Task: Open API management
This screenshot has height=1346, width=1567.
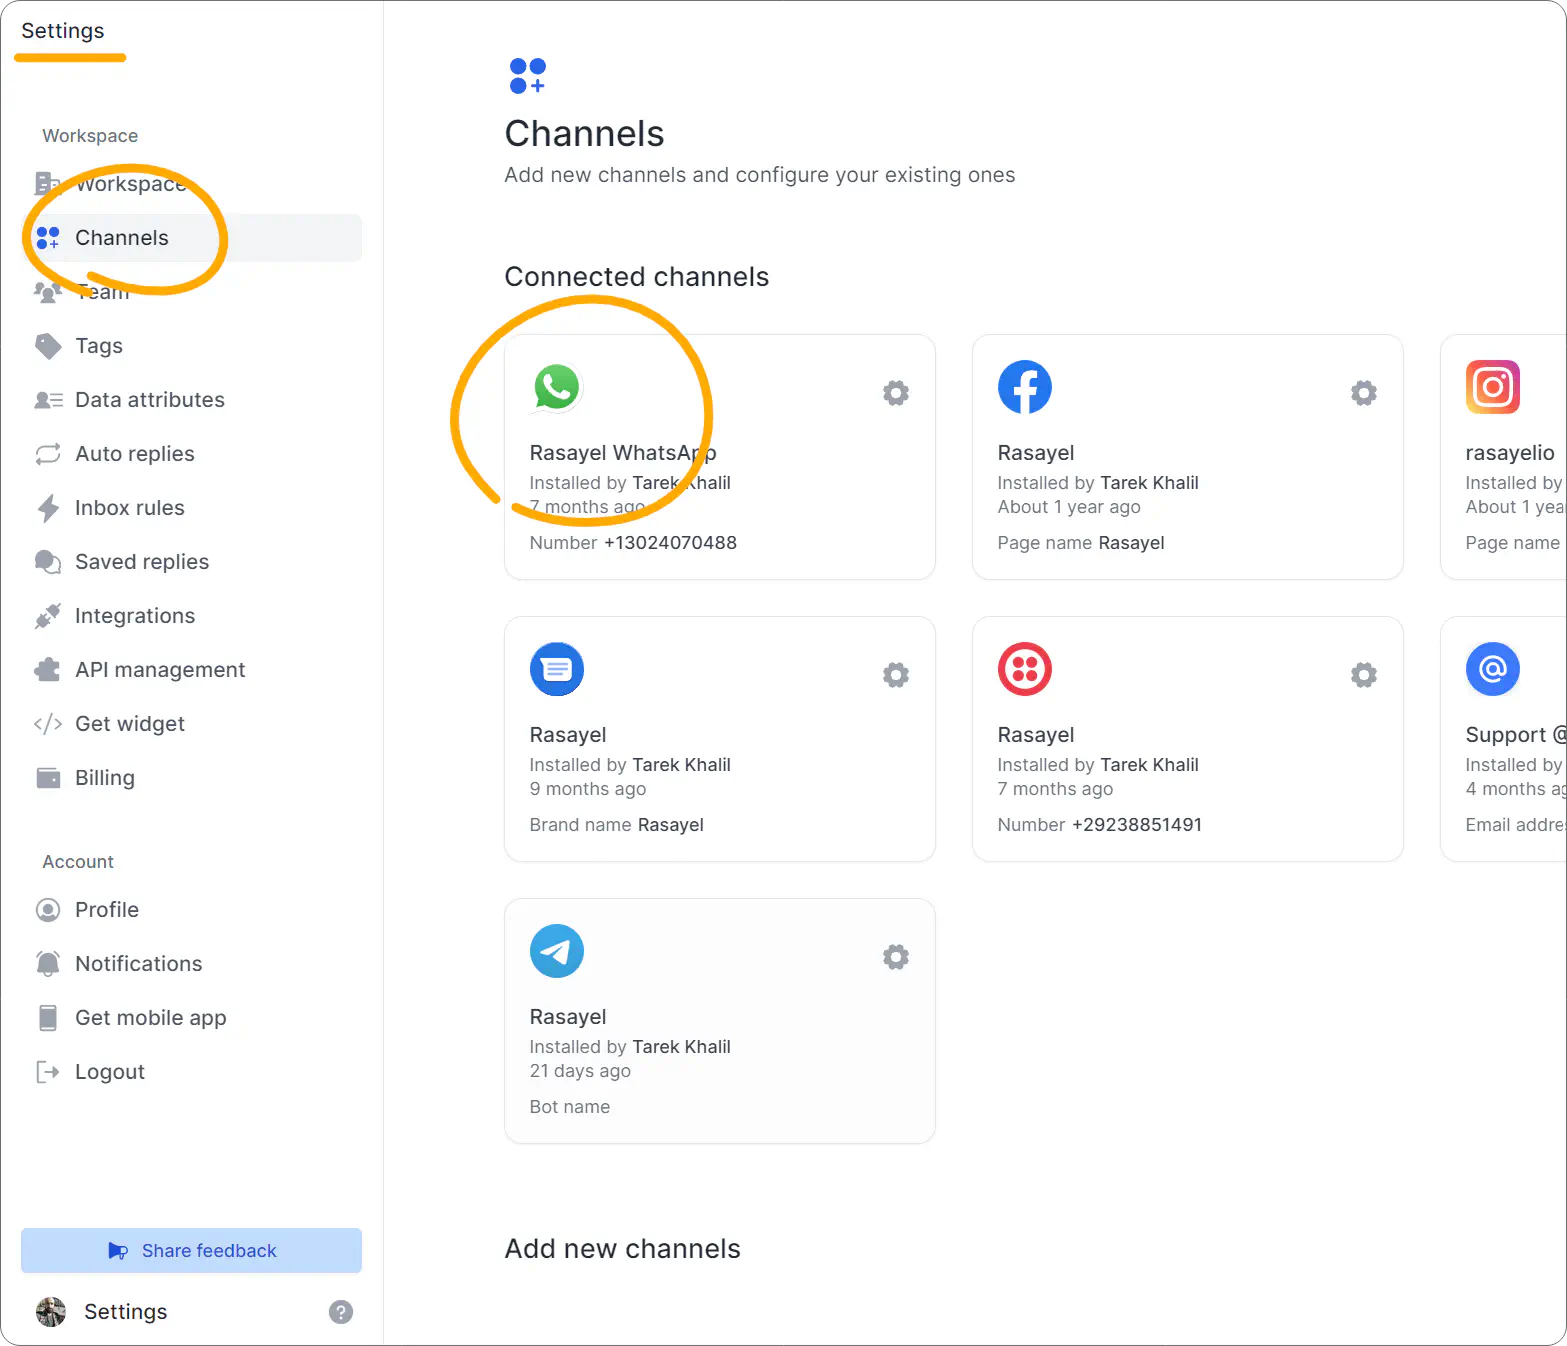Action: click(x=191, y=670)
